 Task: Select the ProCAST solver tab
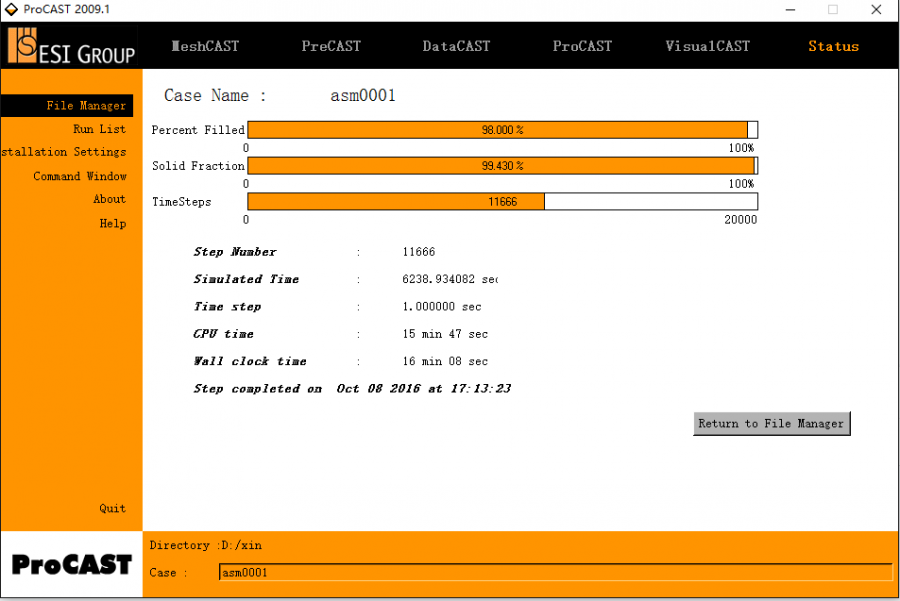pyautogui.click(x=582, y=46)
